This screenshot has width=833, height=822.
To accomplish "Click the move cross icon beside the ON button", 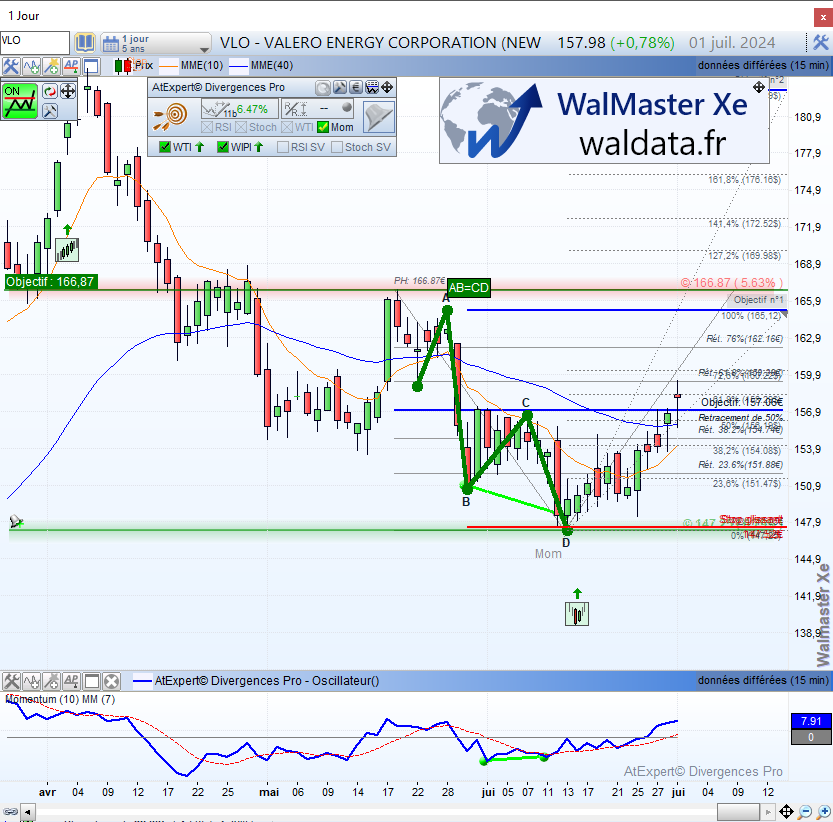I will pyautogui.click(x=68, y=91).
